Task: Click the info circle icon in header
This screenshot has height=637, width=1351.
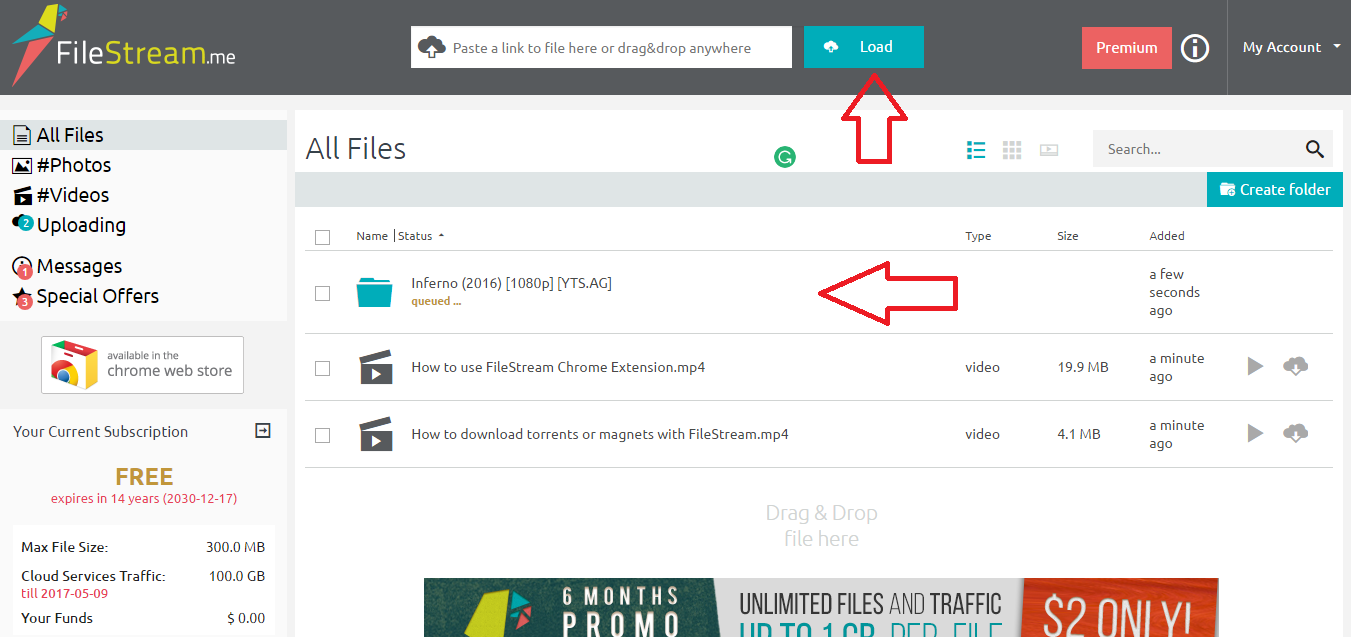Action: click(1195, 48)
